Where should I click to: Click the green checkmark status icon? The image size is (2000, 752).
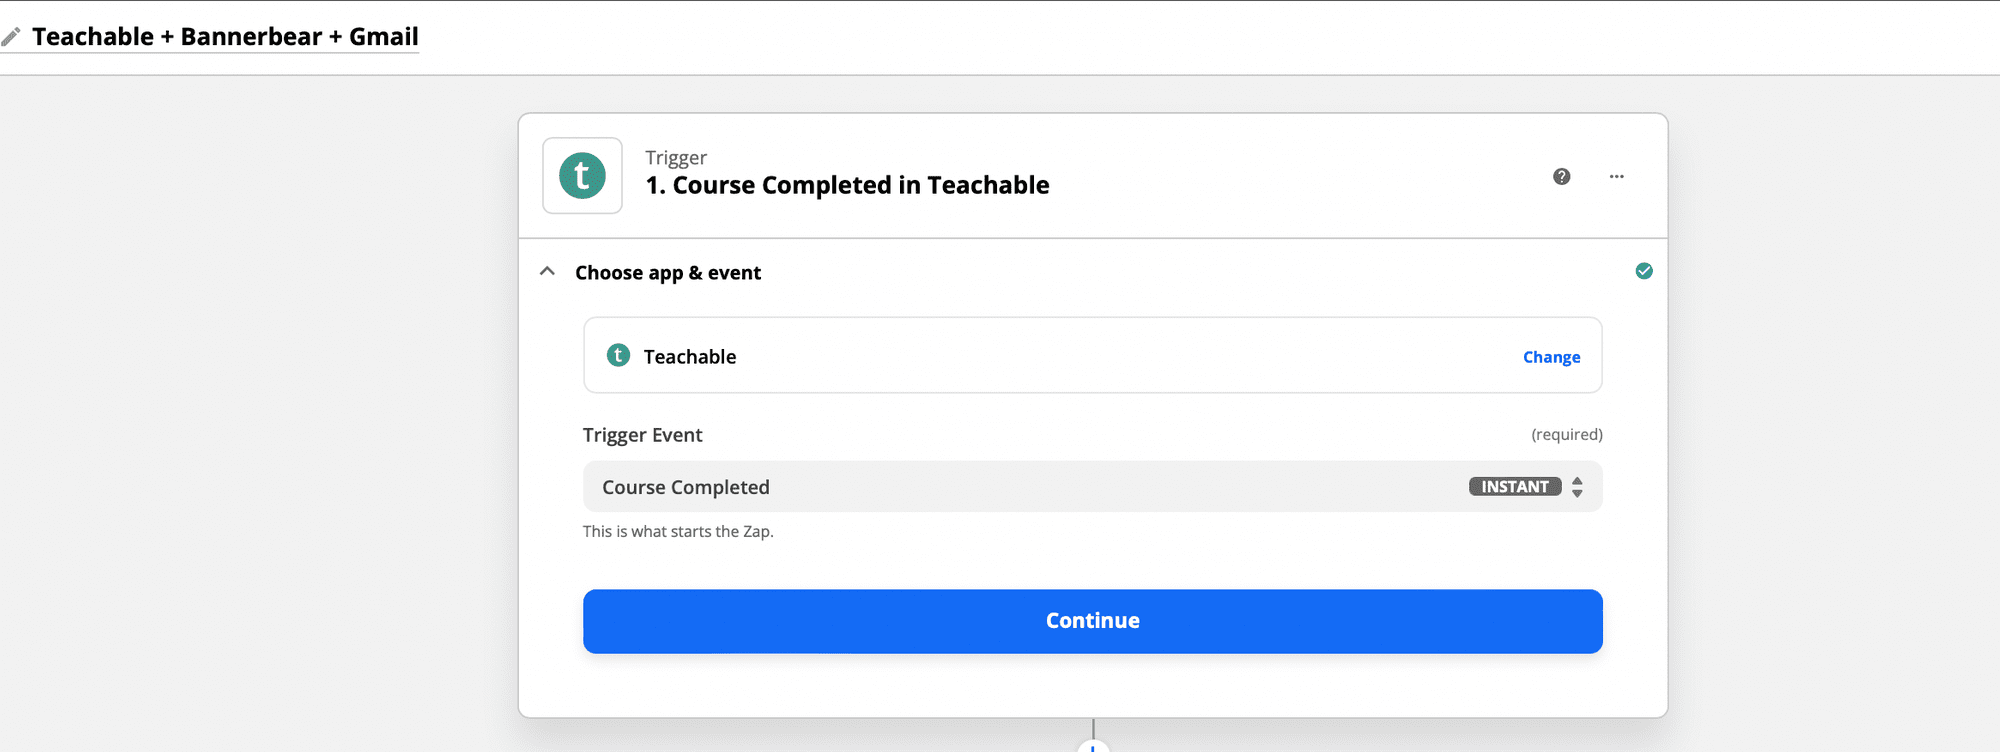pyautogui.click(x=1643, y=272)
